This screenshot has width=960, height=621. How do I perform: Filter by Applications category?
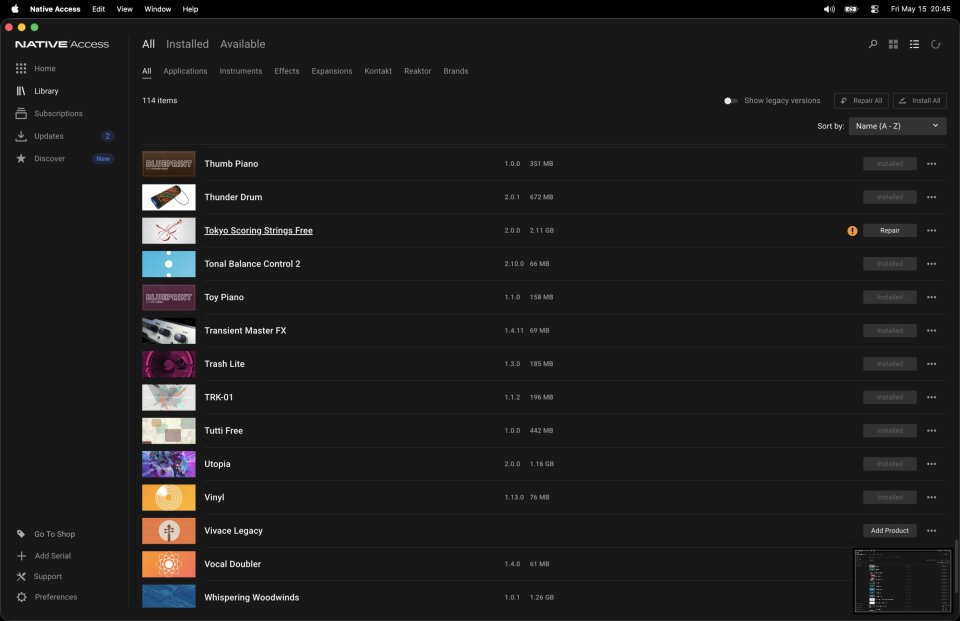coord(185,71)
